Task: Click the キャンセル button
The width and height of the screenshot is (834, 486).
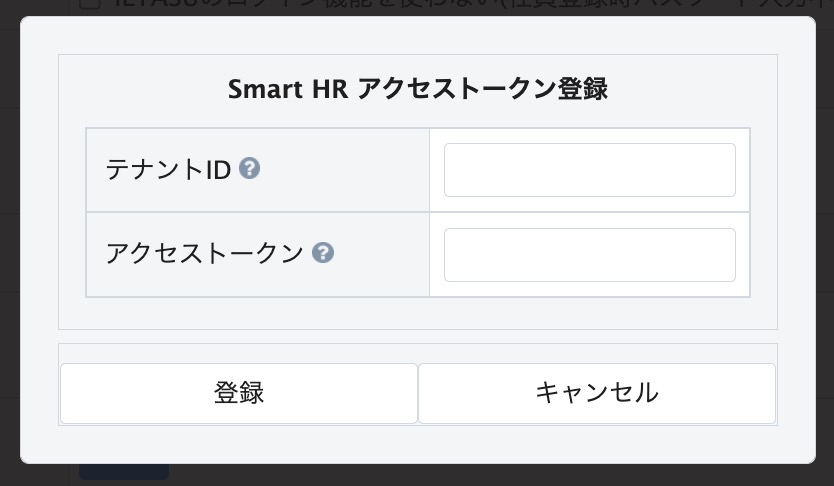Action: tap(596, 393)
